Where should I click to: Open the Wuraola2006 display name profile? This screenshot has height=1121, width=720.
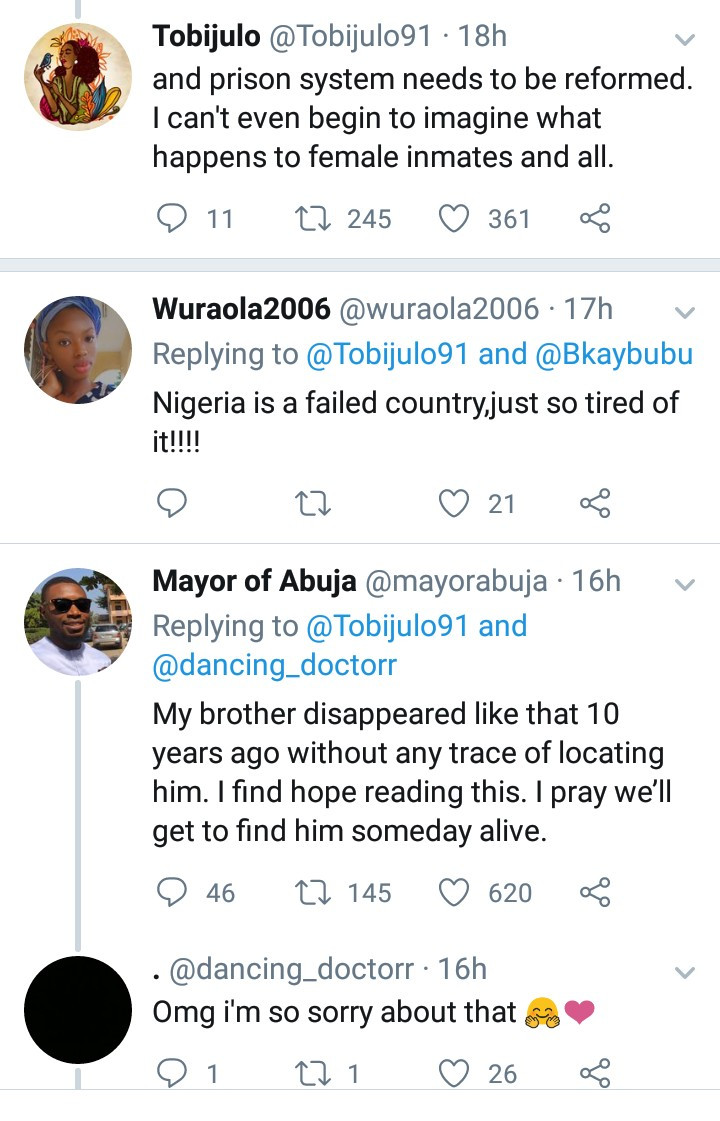241,310
